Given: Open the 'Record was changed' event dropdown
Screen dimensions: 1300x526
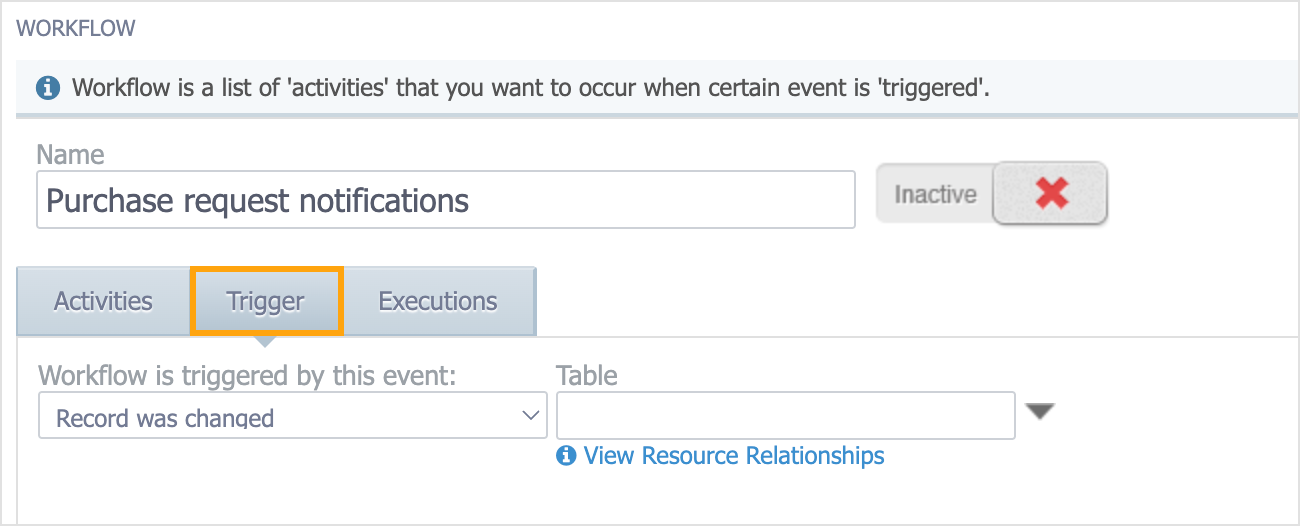Looking at the screenshot, I should pyautogui.click(x=293, y=415).
